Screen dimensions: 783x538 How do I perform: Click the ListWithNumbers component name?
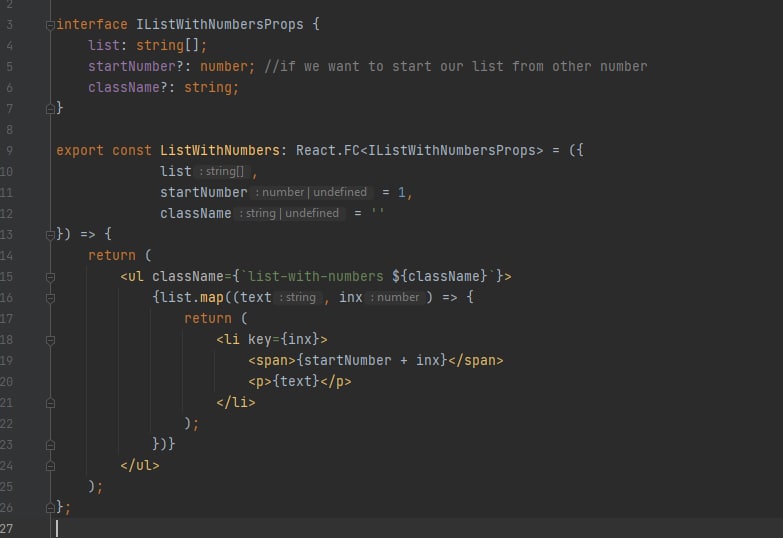click(x=220, y=150)
